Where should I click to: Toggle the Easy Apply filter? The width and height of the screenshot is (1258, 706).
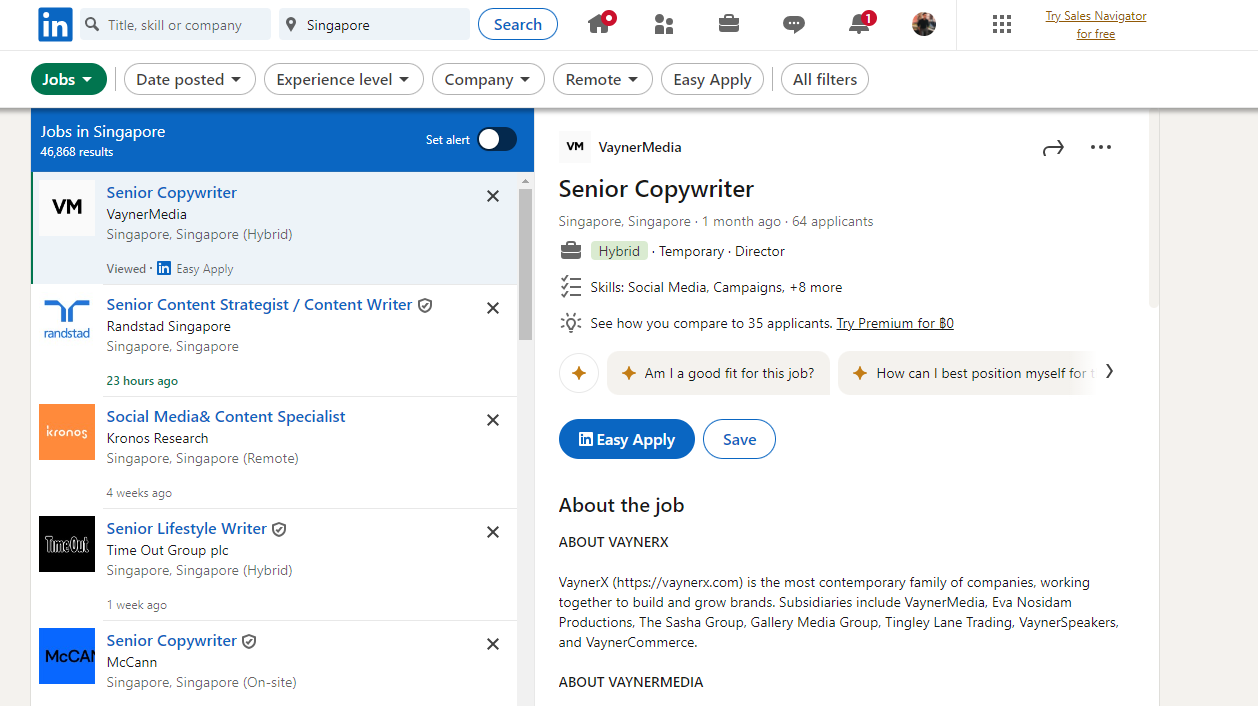[713, 79]
